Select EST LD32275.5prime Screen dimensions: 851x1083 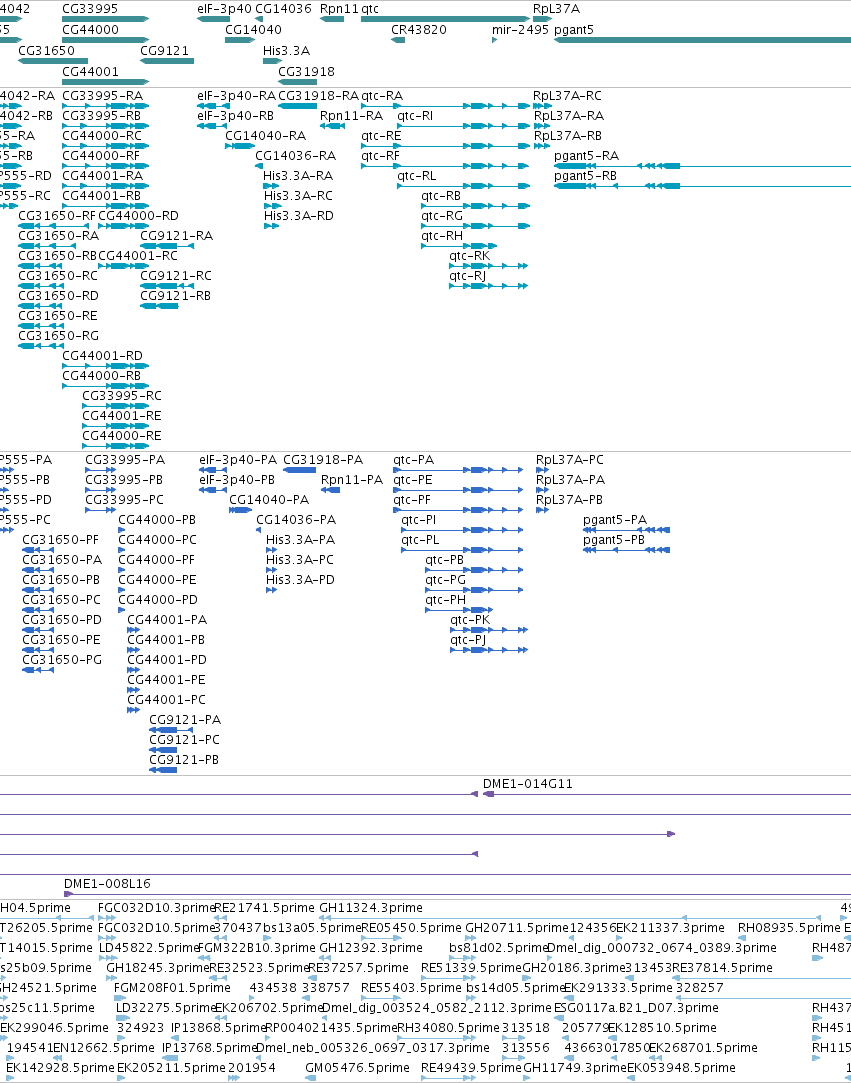166,1008
